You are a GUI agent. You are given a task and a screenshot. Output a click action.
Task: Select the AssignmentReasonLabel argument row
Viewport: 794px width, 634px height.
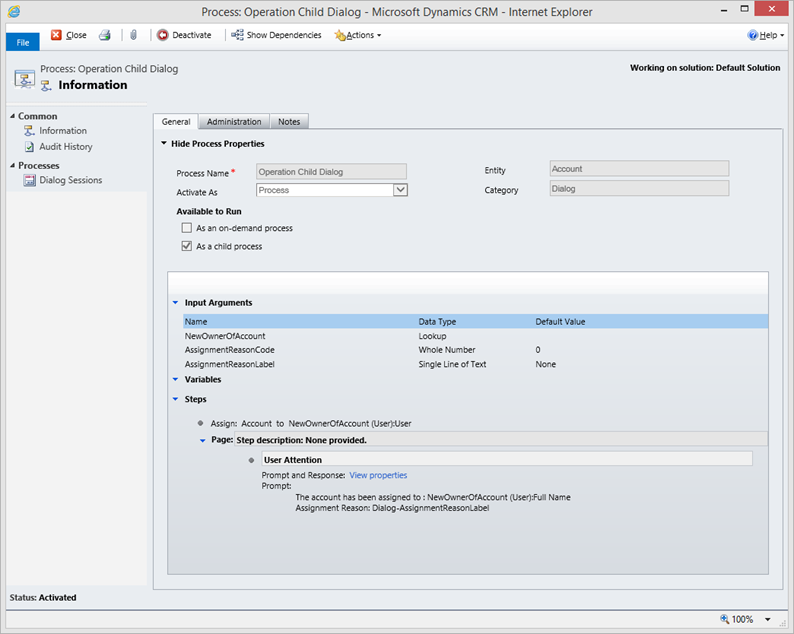click(475, 364)
